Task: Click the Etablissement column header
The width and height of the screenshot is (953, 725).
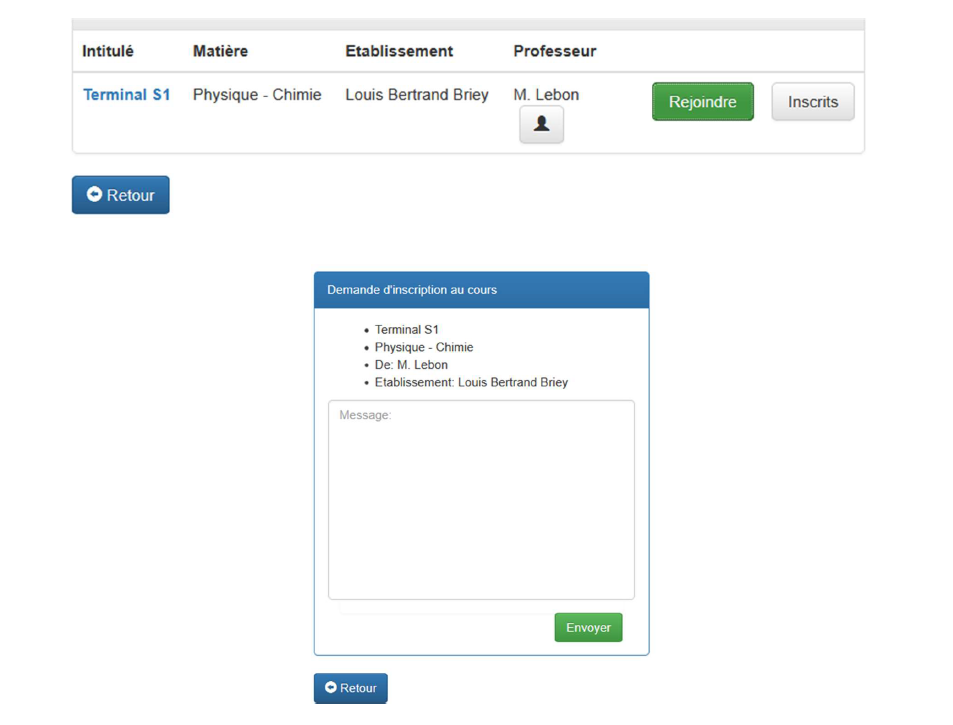Action: [399, 51]
